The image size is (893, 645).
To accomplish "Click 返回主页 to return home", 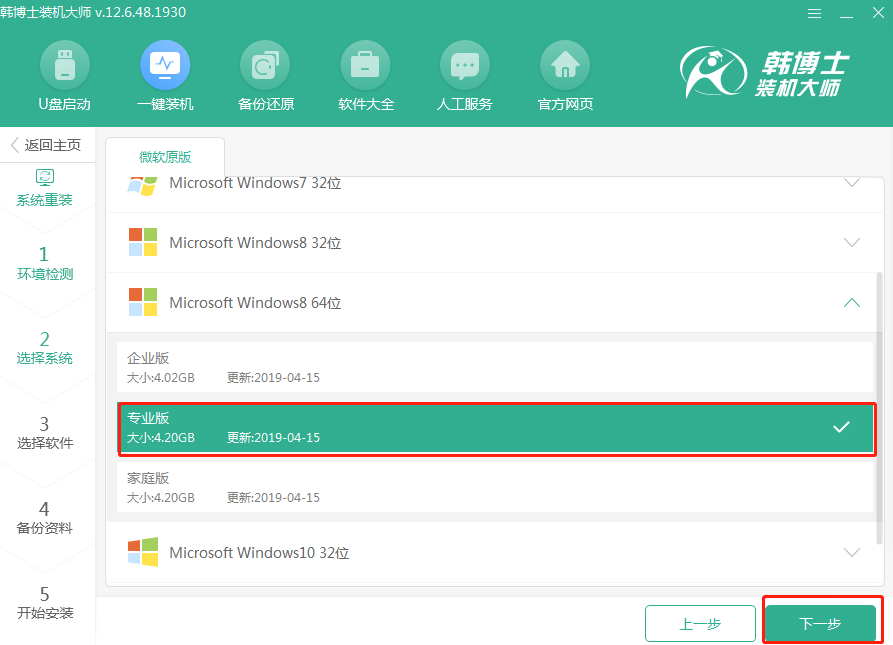I will (x=45, y=145).
